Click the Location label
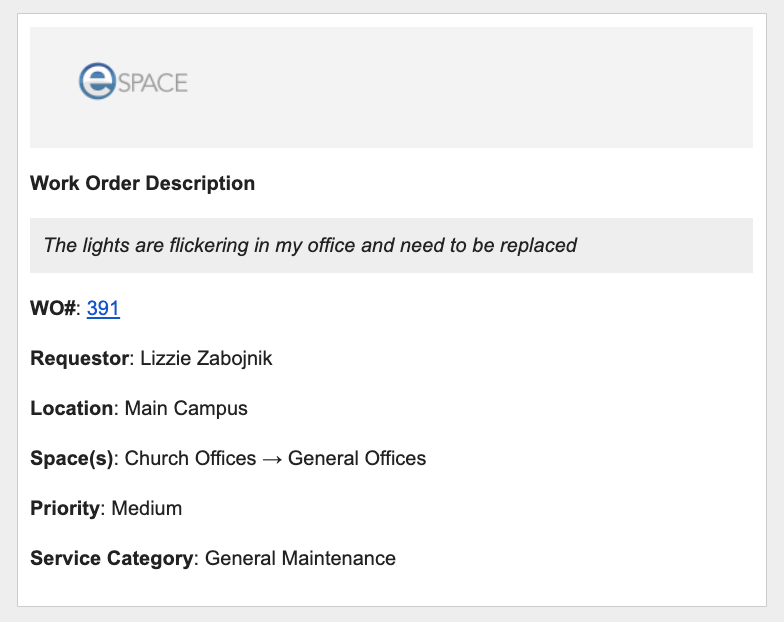784x622 pixels. (x=71, y=408)
